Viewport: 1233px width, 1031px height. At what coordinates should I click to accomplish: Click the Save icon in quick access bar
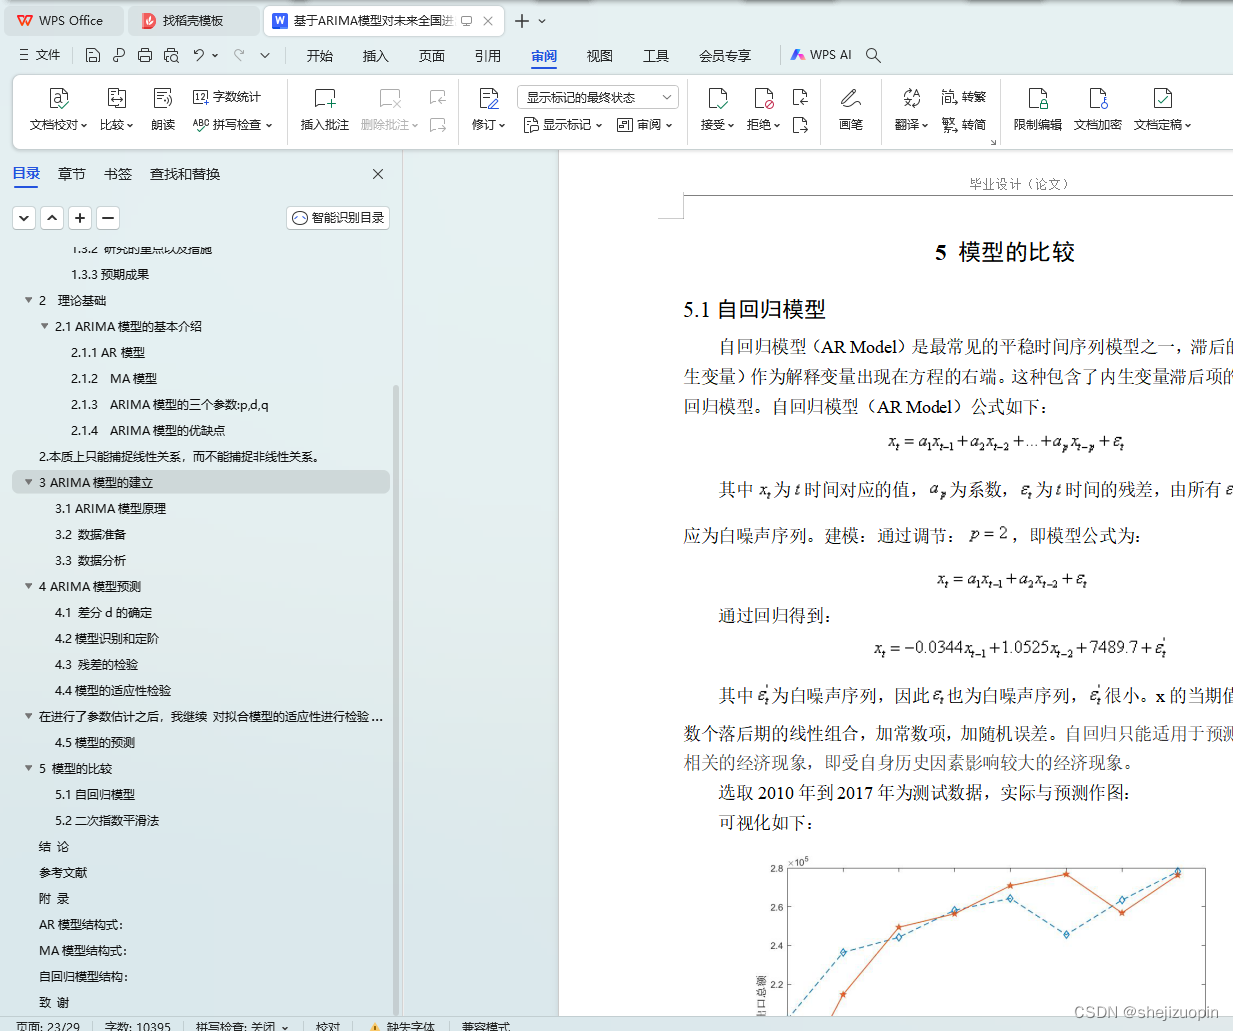[x=93, y=55]
